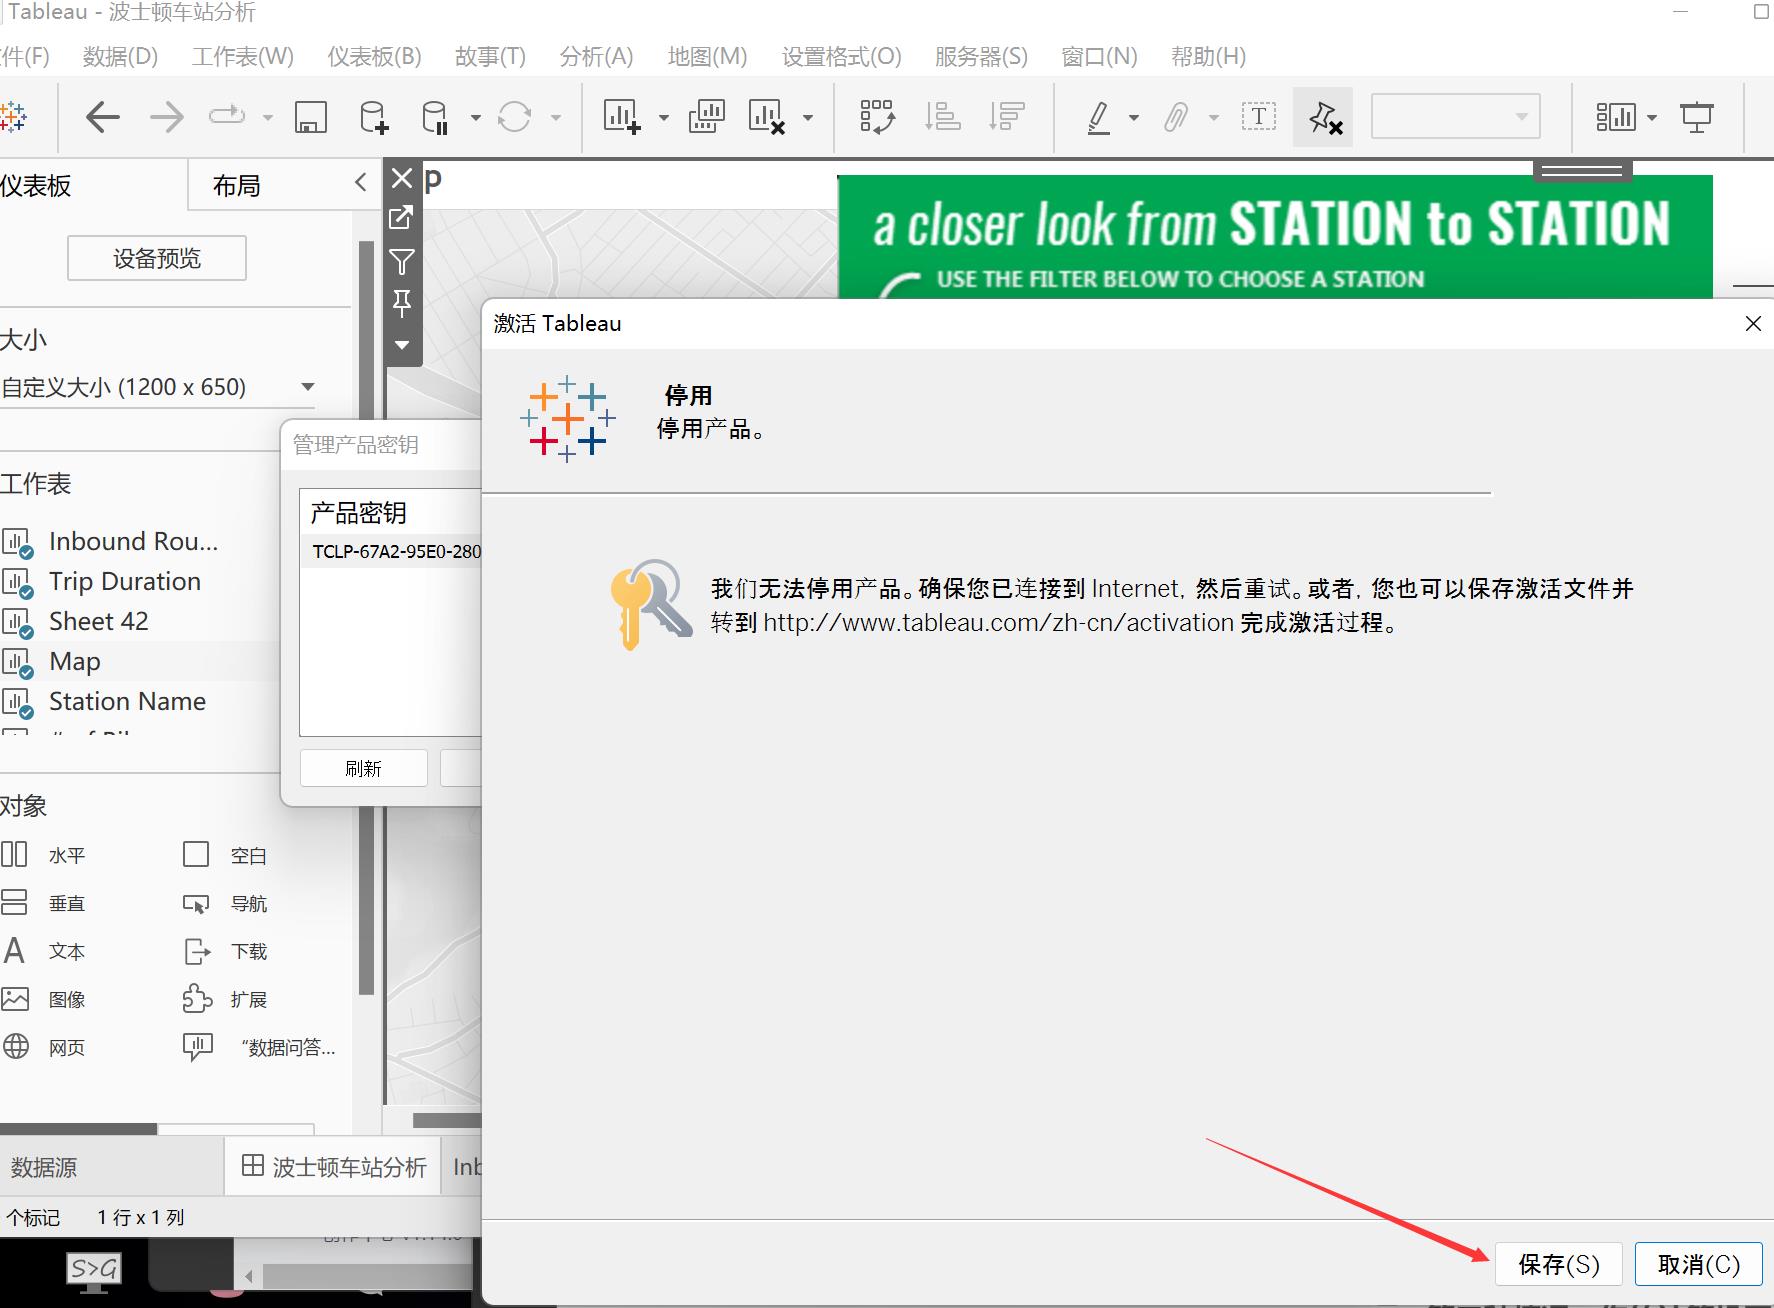Click the 空白 blank object
Viewport: 1774px width, 1308px height.
(225, 855)
